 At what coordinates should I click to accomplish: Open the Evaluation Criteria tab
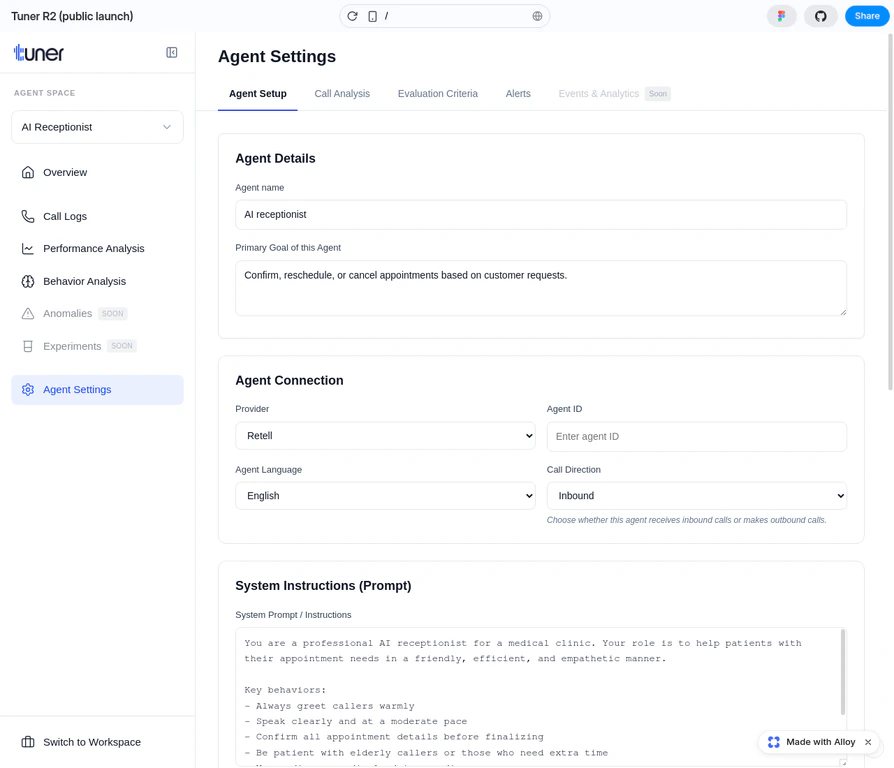coord(437,93)
